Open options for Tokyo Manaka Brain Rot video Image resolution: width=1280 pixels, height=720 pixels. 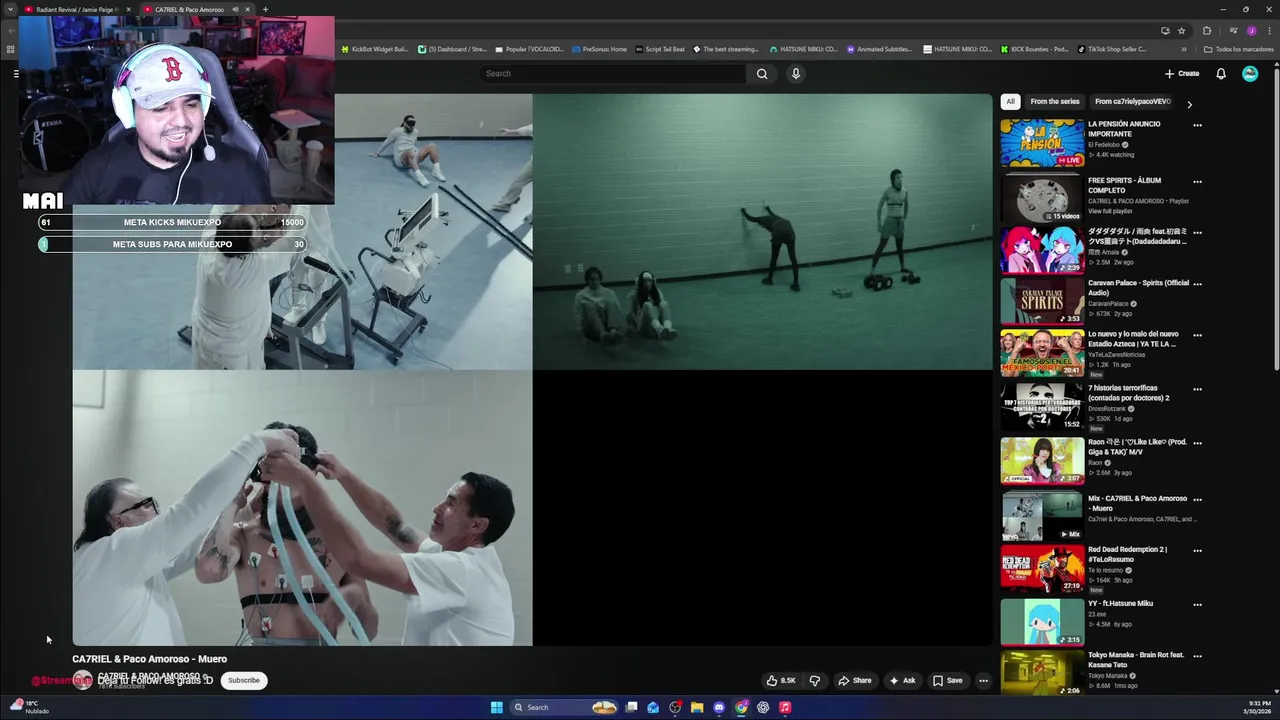click(x=1197, y=656)
